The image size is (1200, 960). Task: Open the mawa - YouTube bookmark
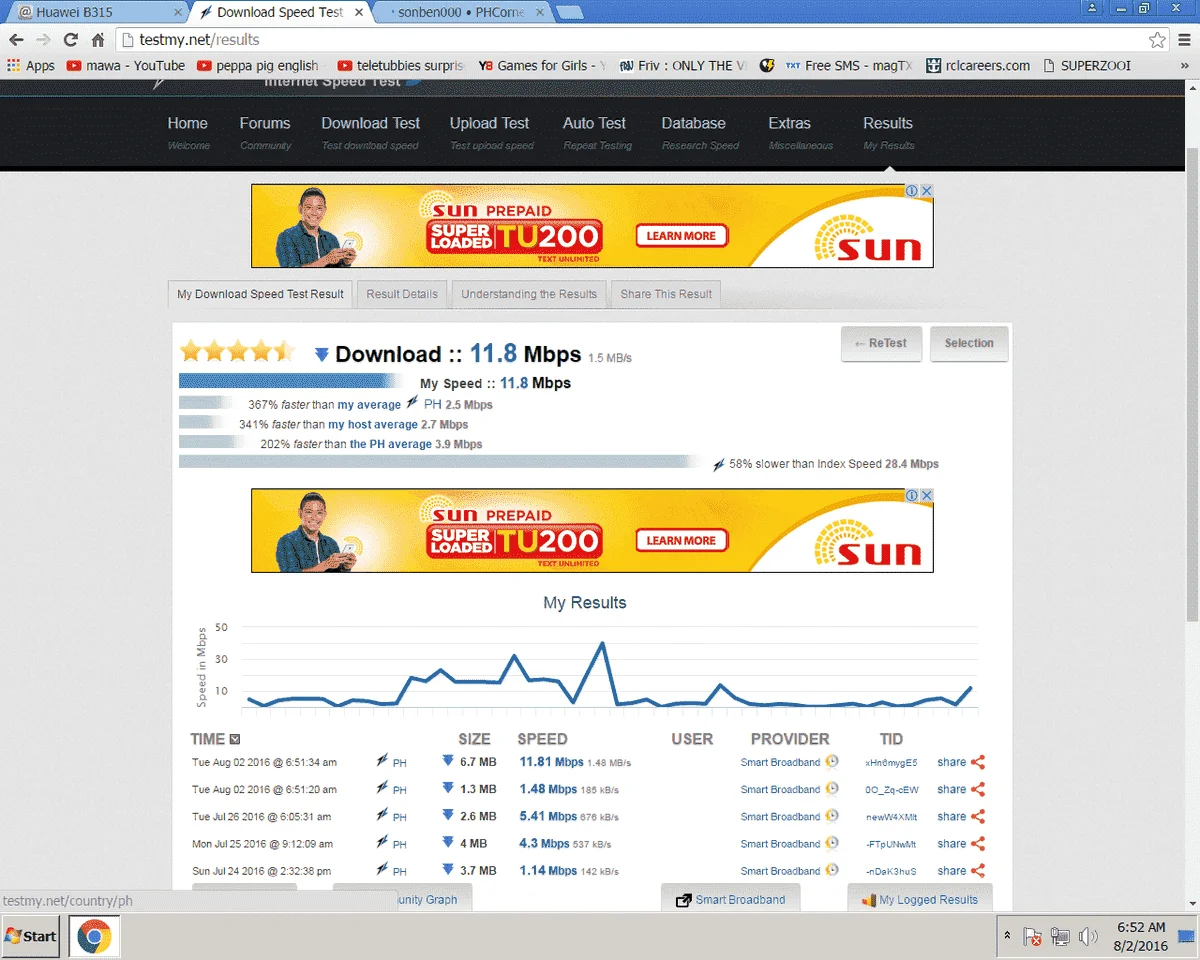(x=126, y=65)
